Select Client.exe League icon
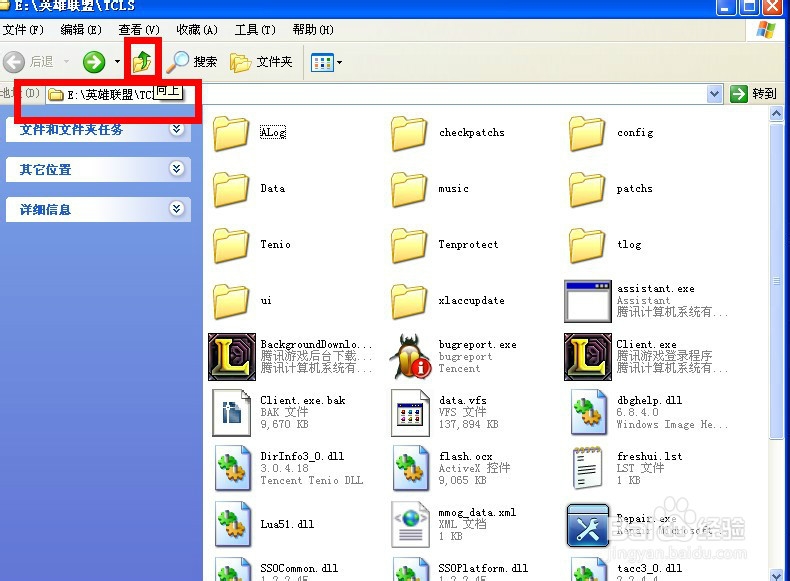 pos(588,357)
